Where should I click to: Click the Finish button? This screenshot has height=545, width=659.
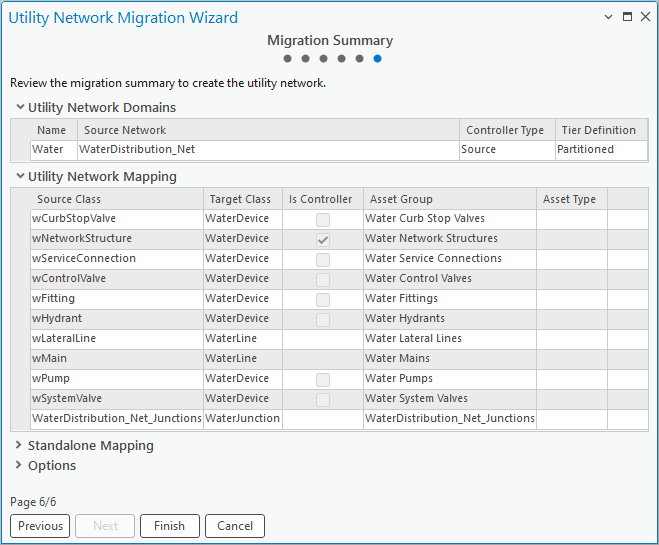click(169, 526)
